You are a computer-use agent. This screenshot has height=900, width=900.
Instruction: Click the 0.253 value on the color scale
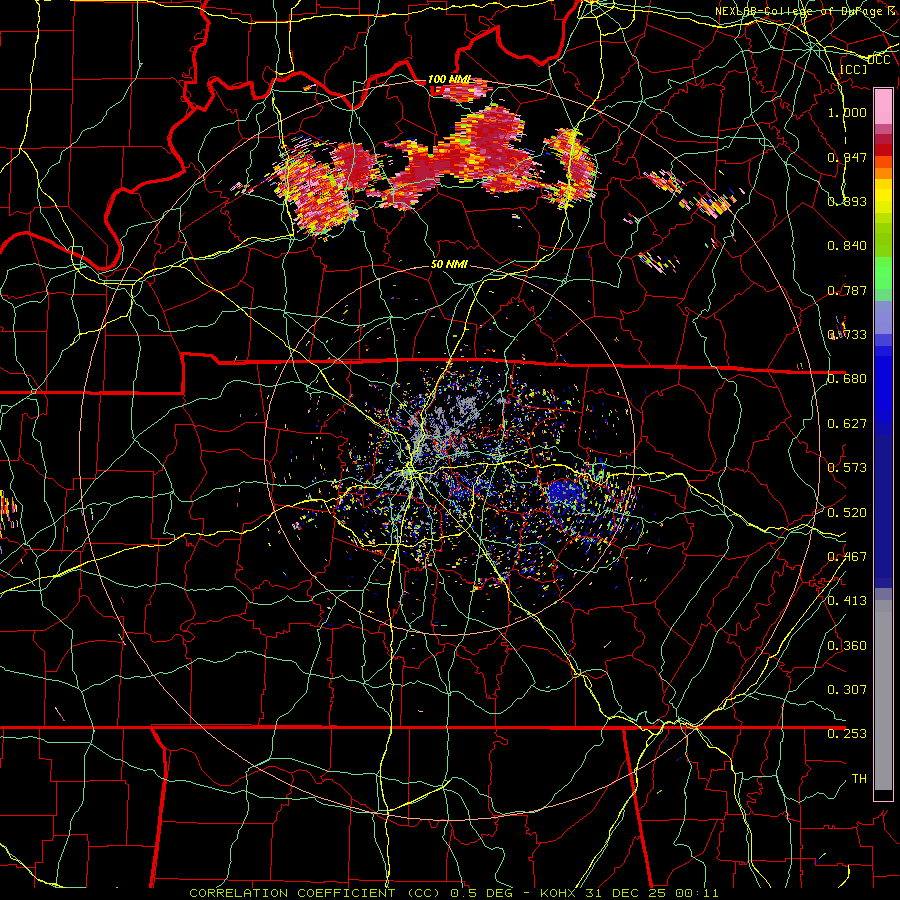coord(847,734)
